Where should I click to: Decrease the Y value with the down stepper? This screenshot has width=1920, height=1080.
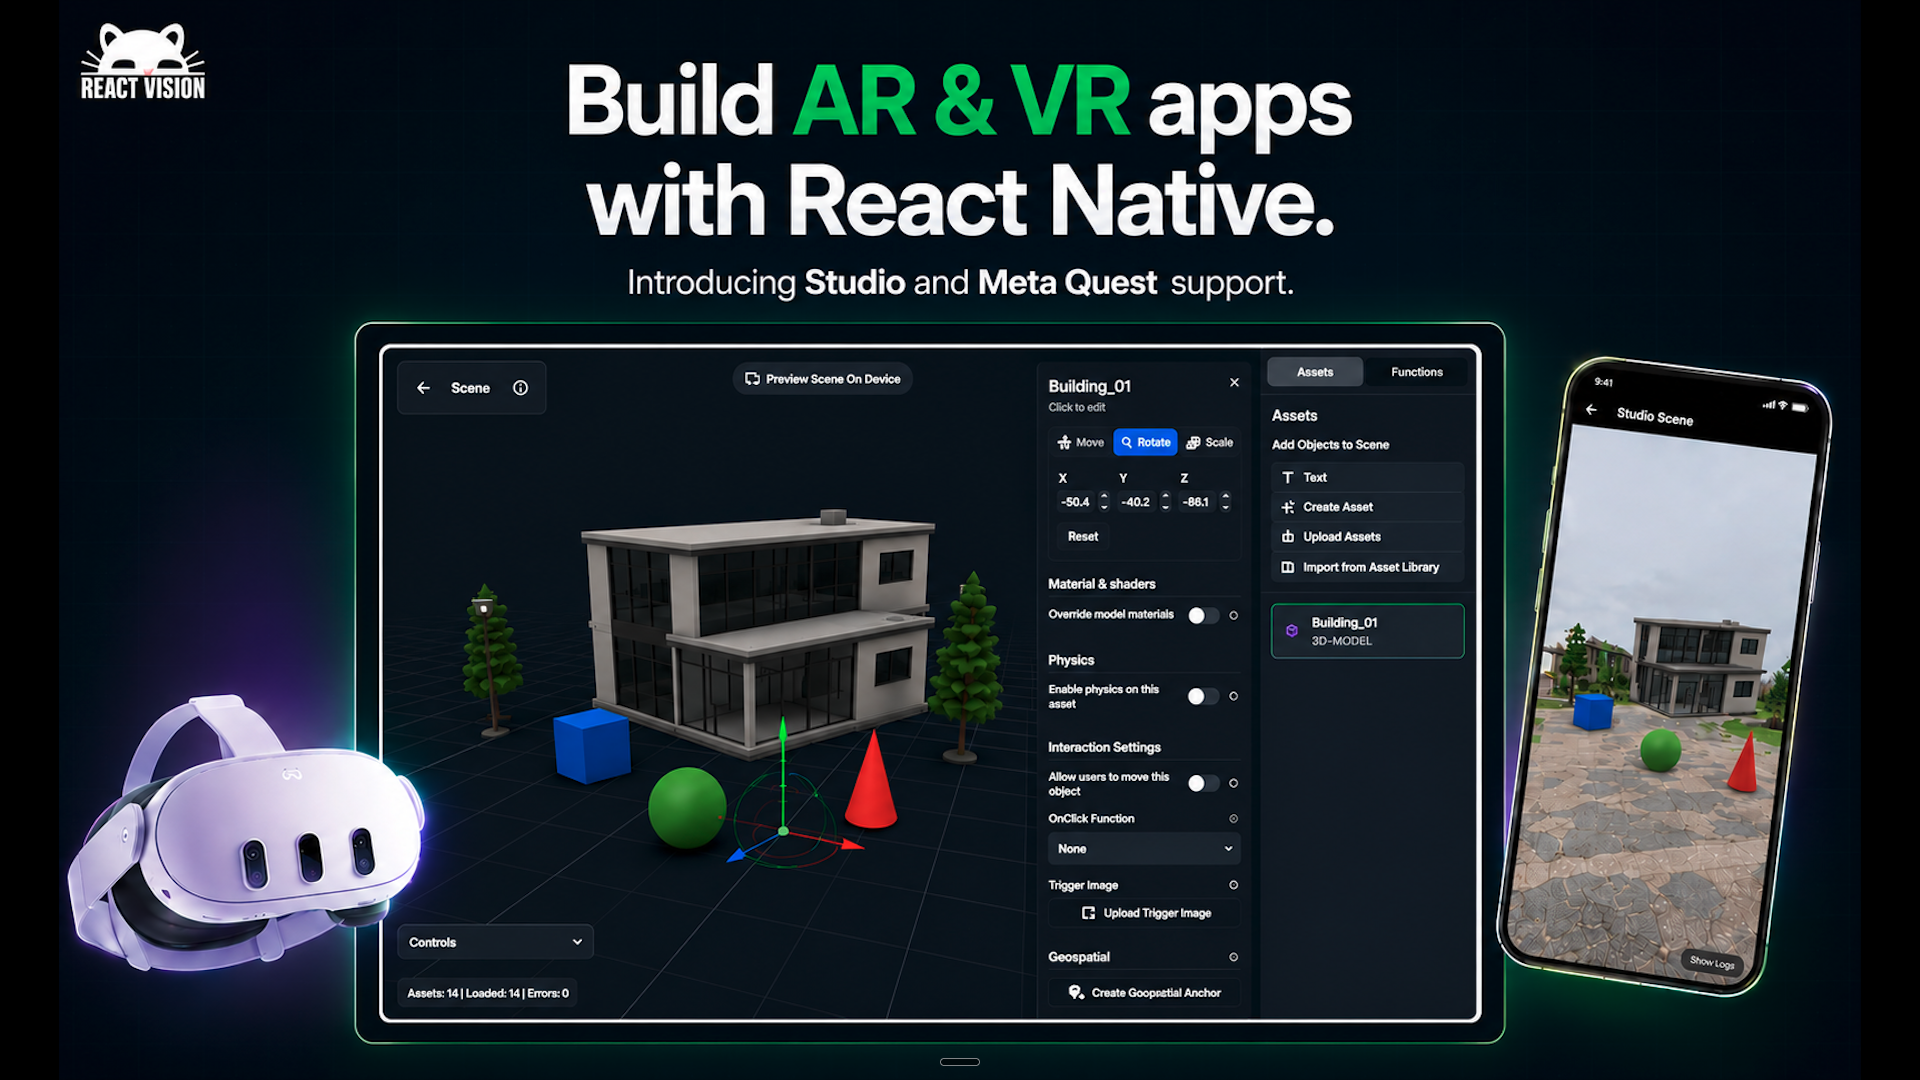(1165, 507)
